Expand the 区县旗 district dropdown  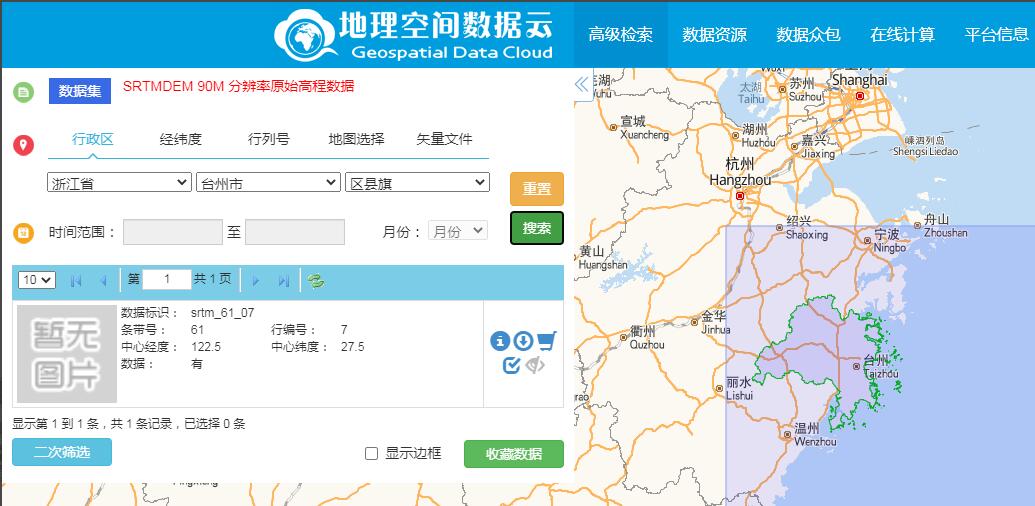(417, 183)
